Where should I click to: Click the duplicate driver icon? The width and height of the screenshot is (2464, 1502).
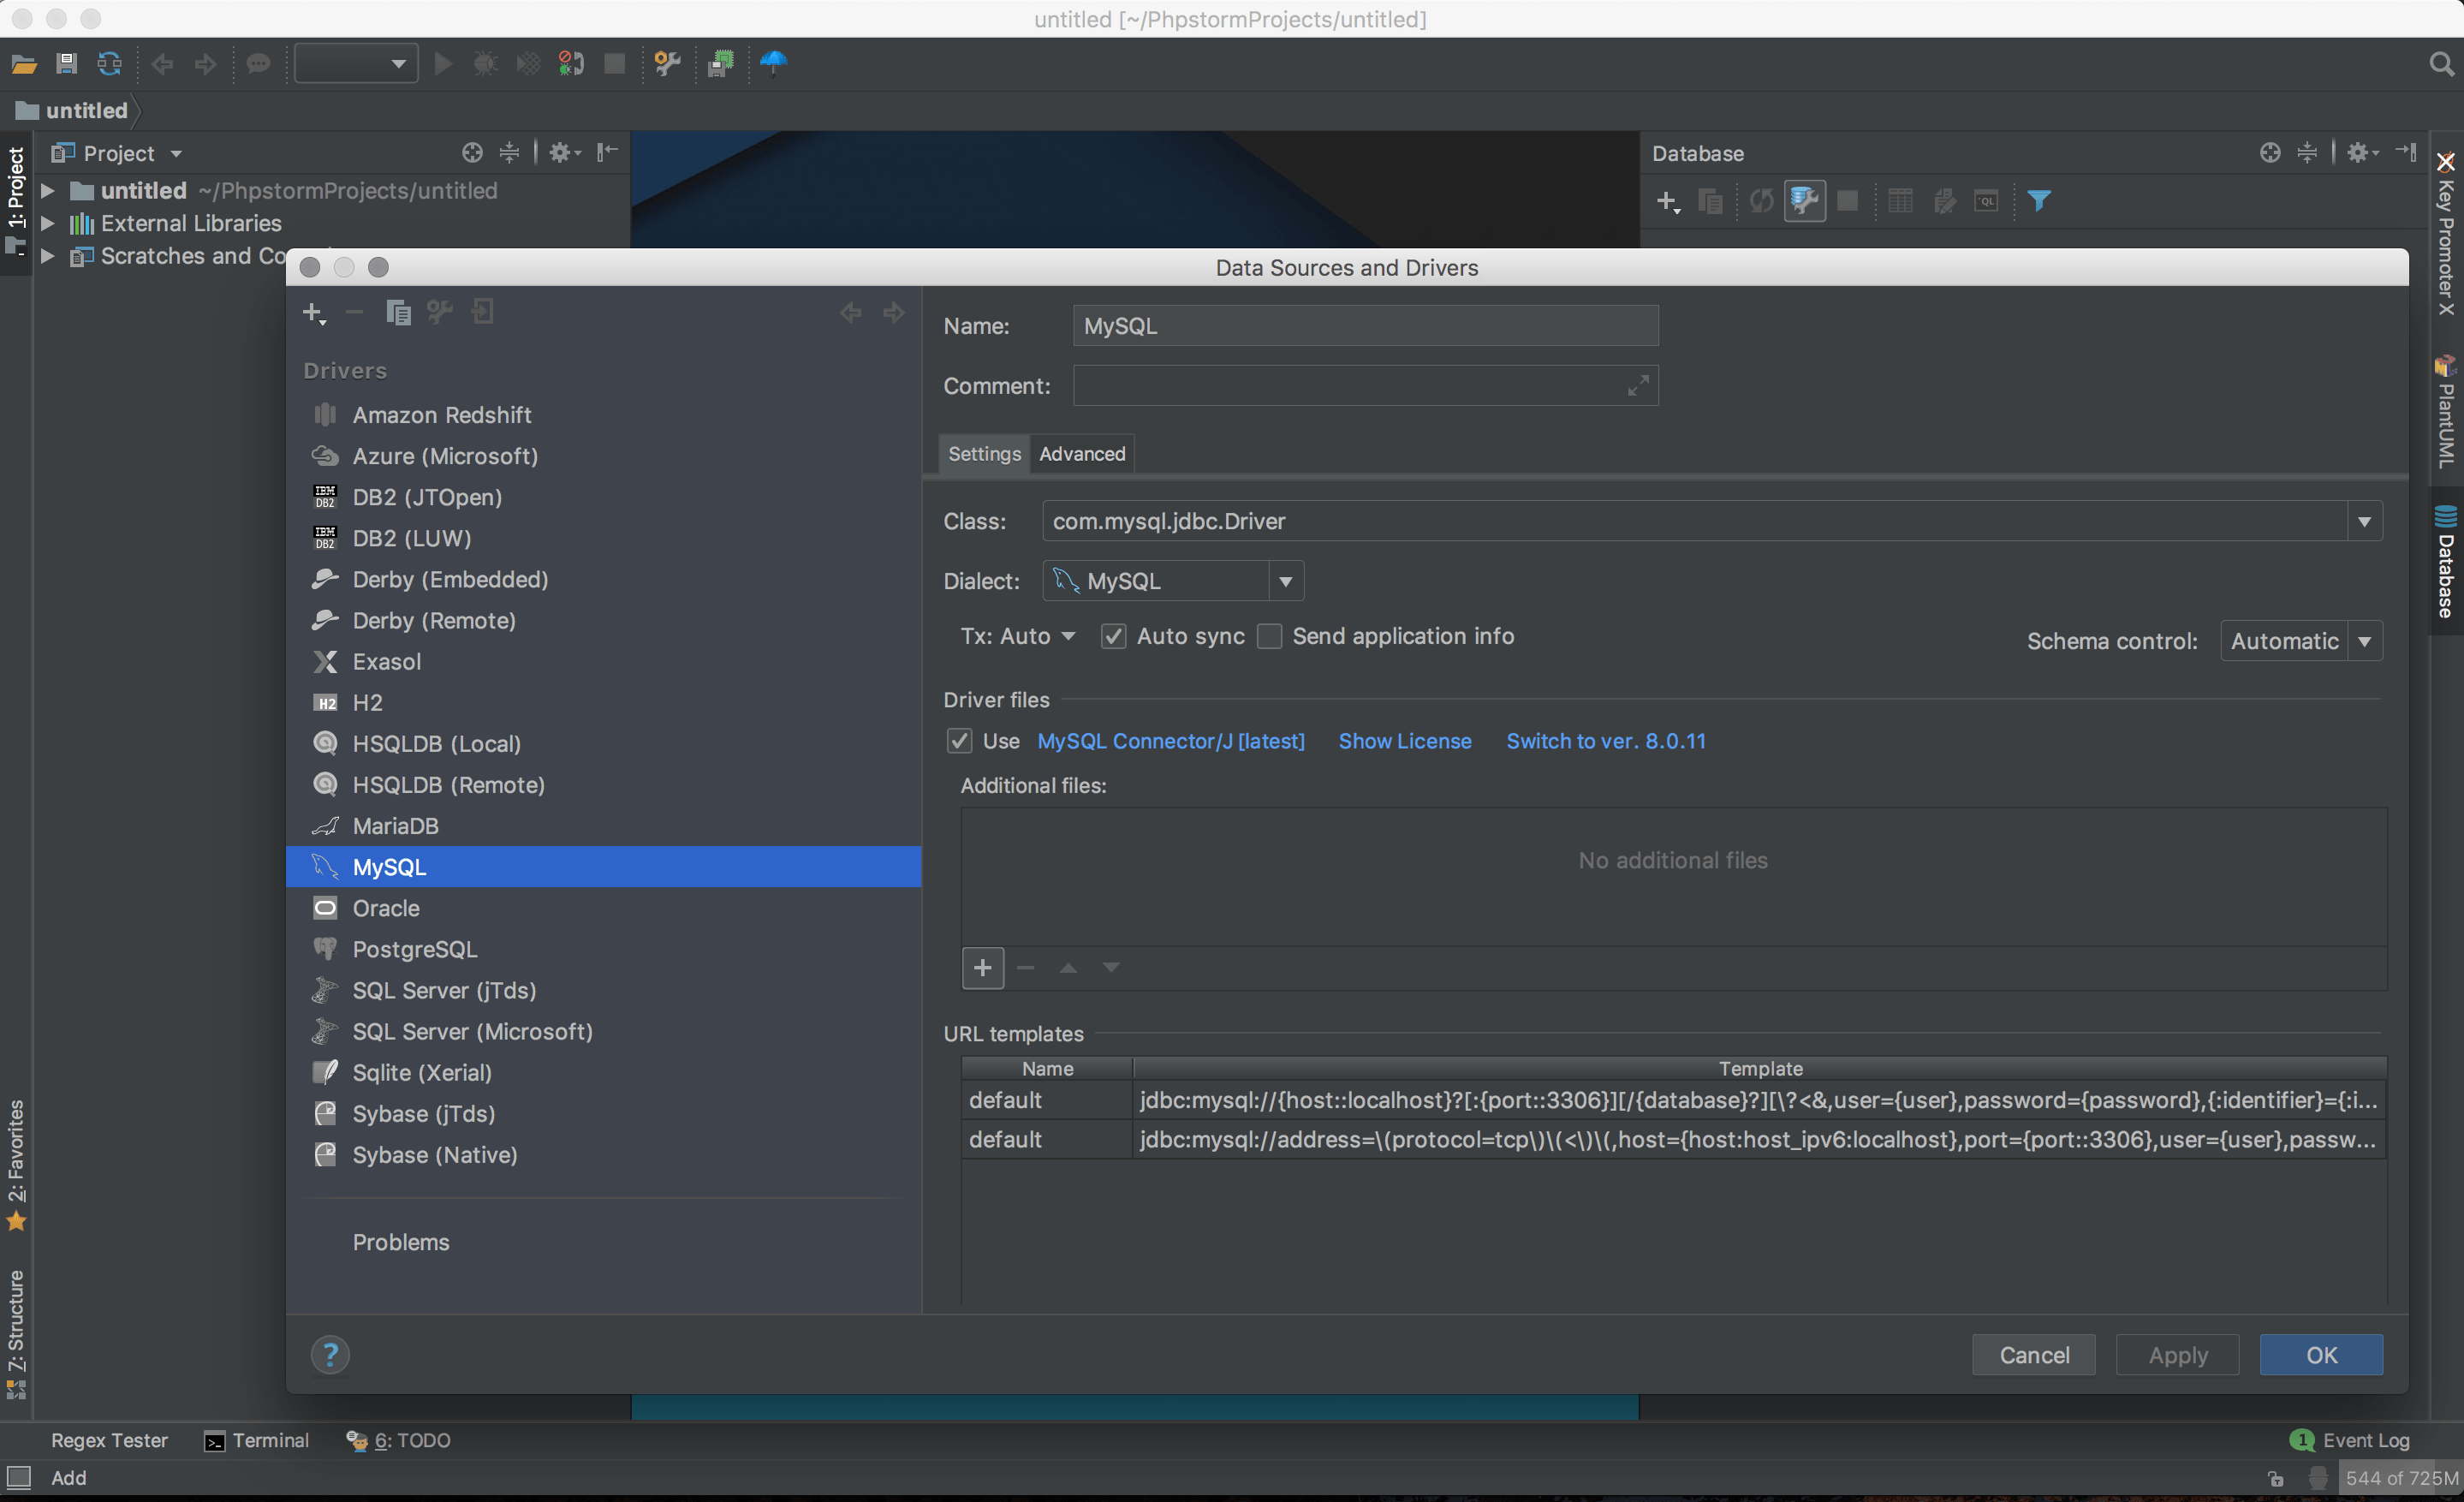click(398, 313)
